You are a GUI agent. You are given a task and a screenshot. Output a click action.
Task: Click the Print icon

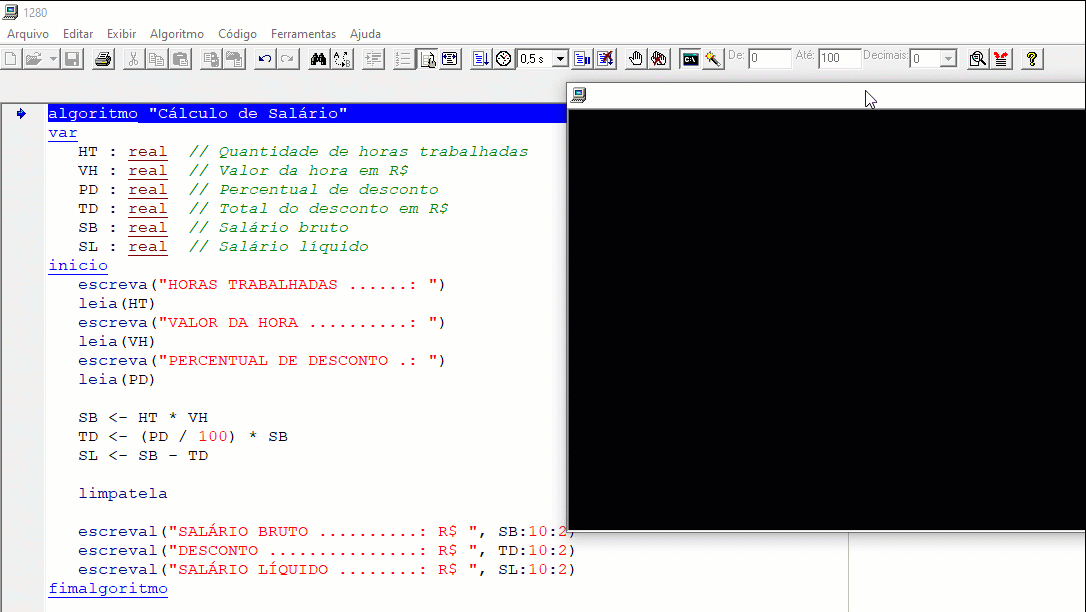coord(103,59)
